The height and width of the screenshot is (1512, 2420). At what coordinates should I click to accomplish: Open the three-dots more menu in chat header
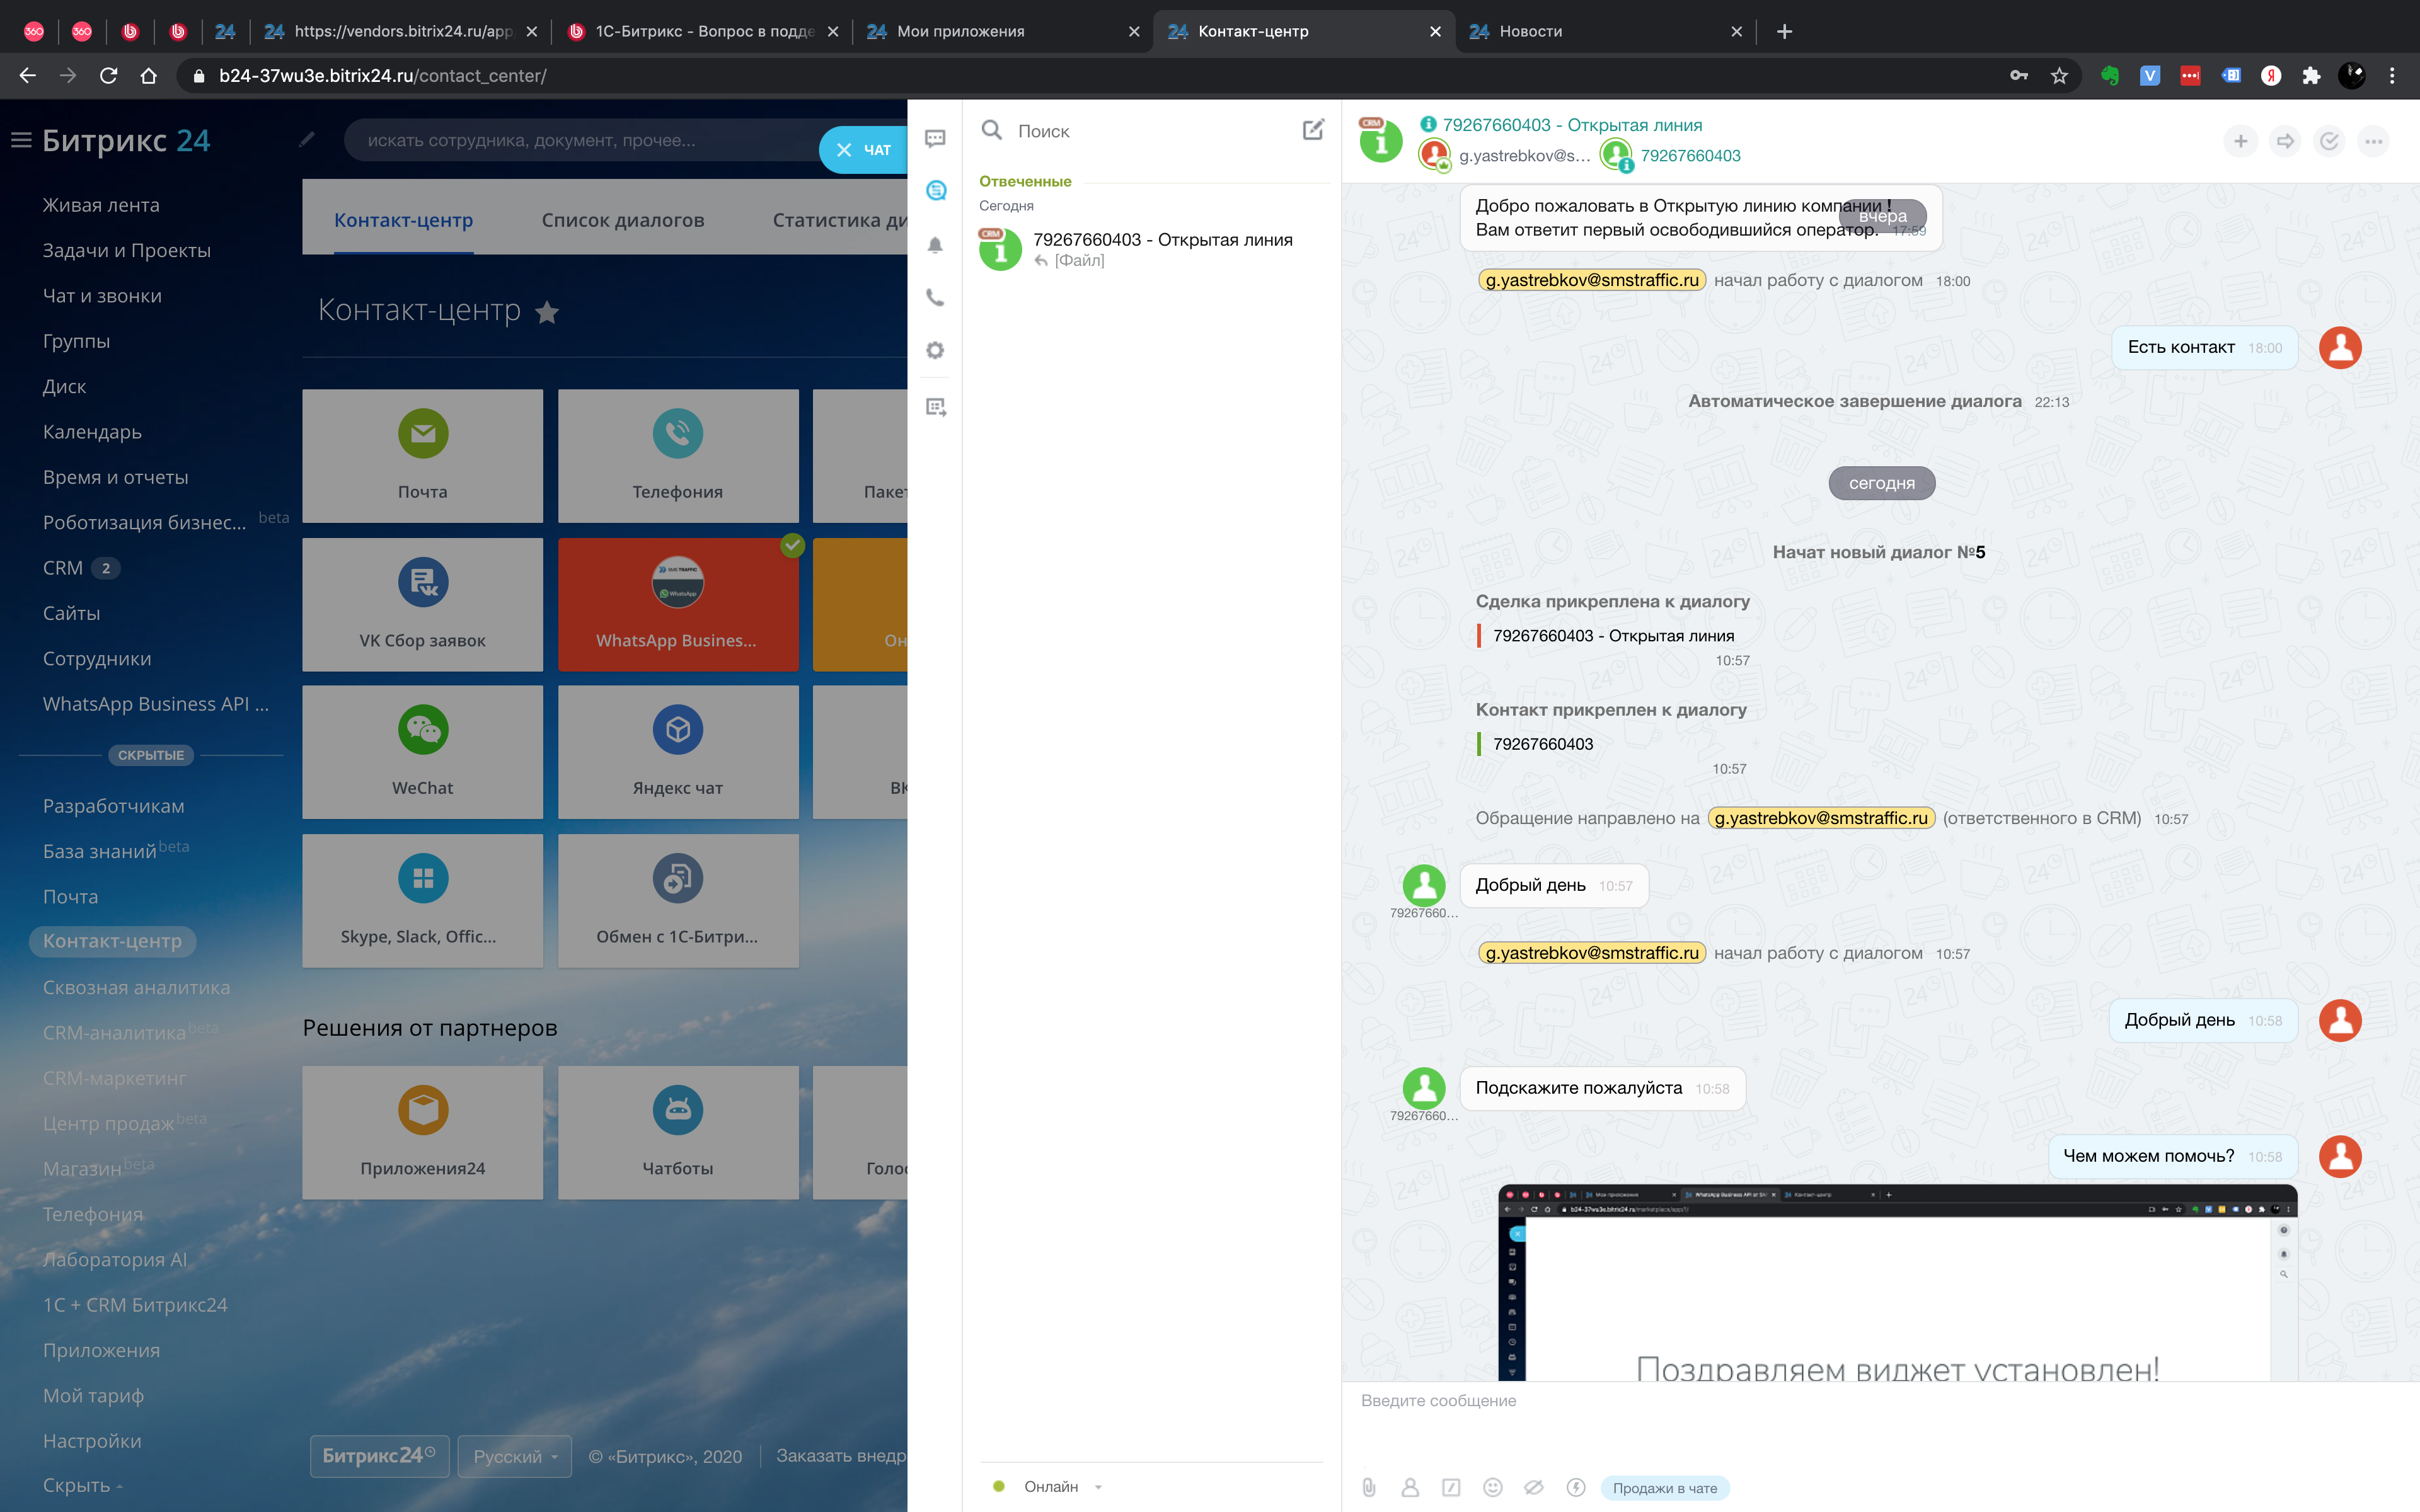[x=2373, y=141]
